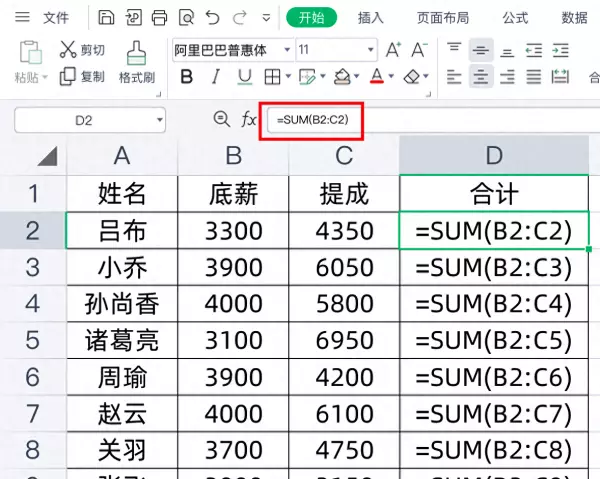Expand quick access toolbar dropdown

click(x=266, y=18)
